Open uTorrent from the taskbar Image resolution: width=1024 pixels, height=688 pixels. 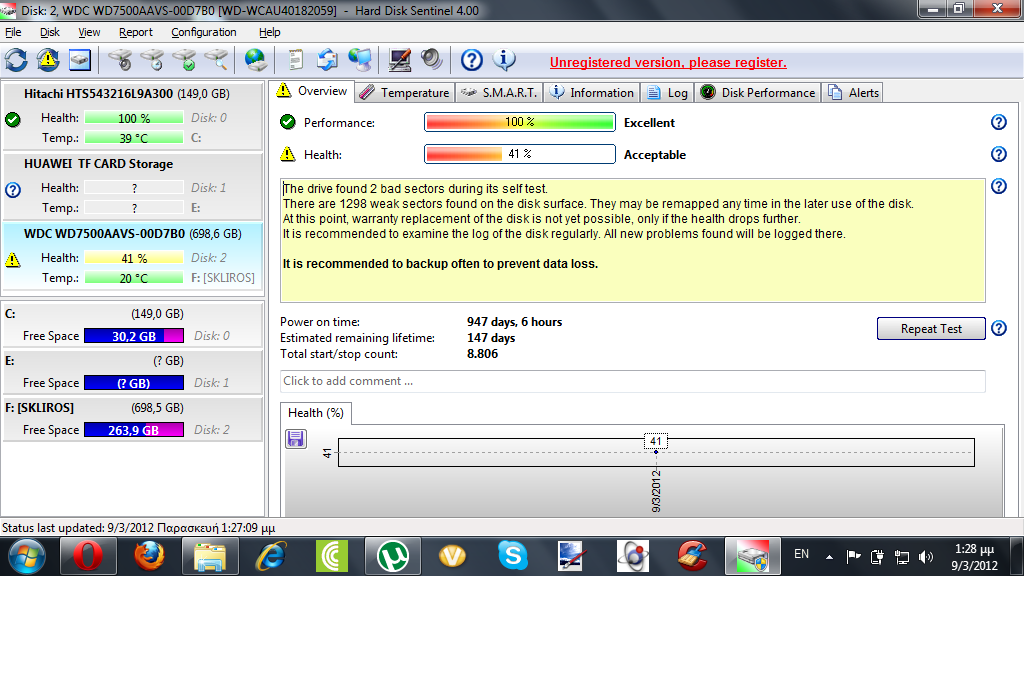(x=392, y=556)
